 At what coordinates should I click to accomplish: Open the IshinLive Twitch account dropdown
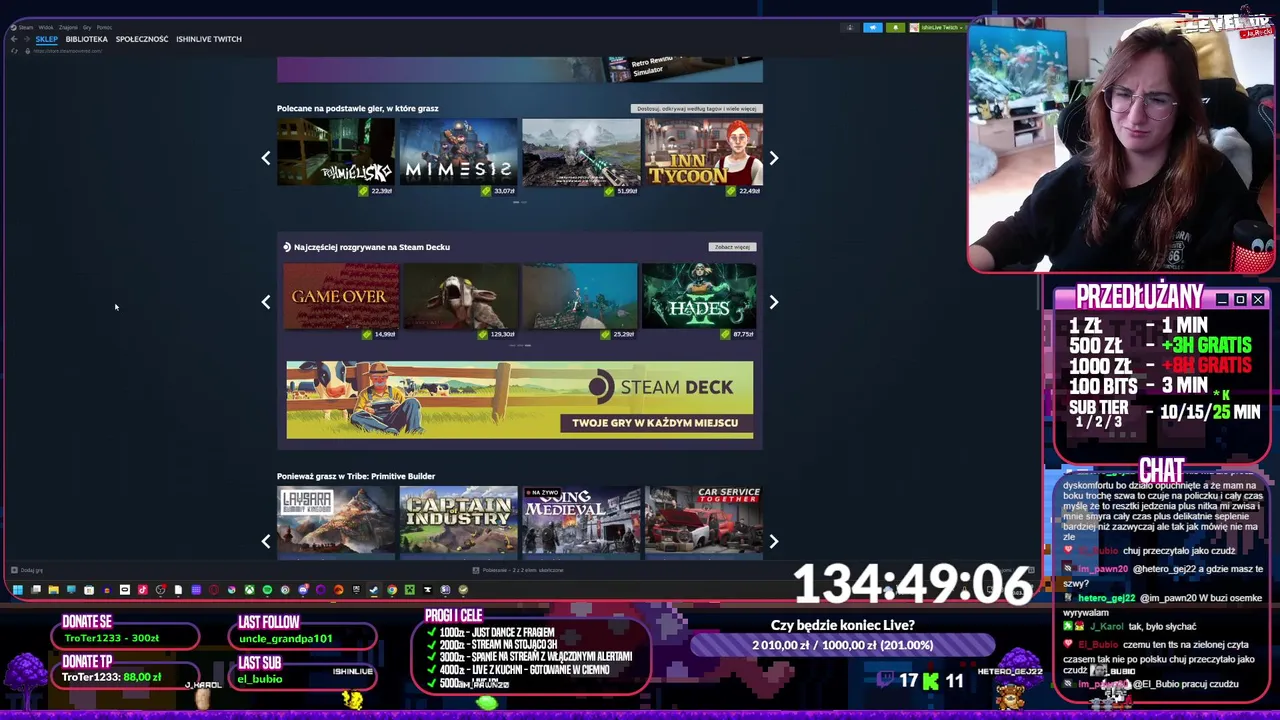[x=936, y=27]
